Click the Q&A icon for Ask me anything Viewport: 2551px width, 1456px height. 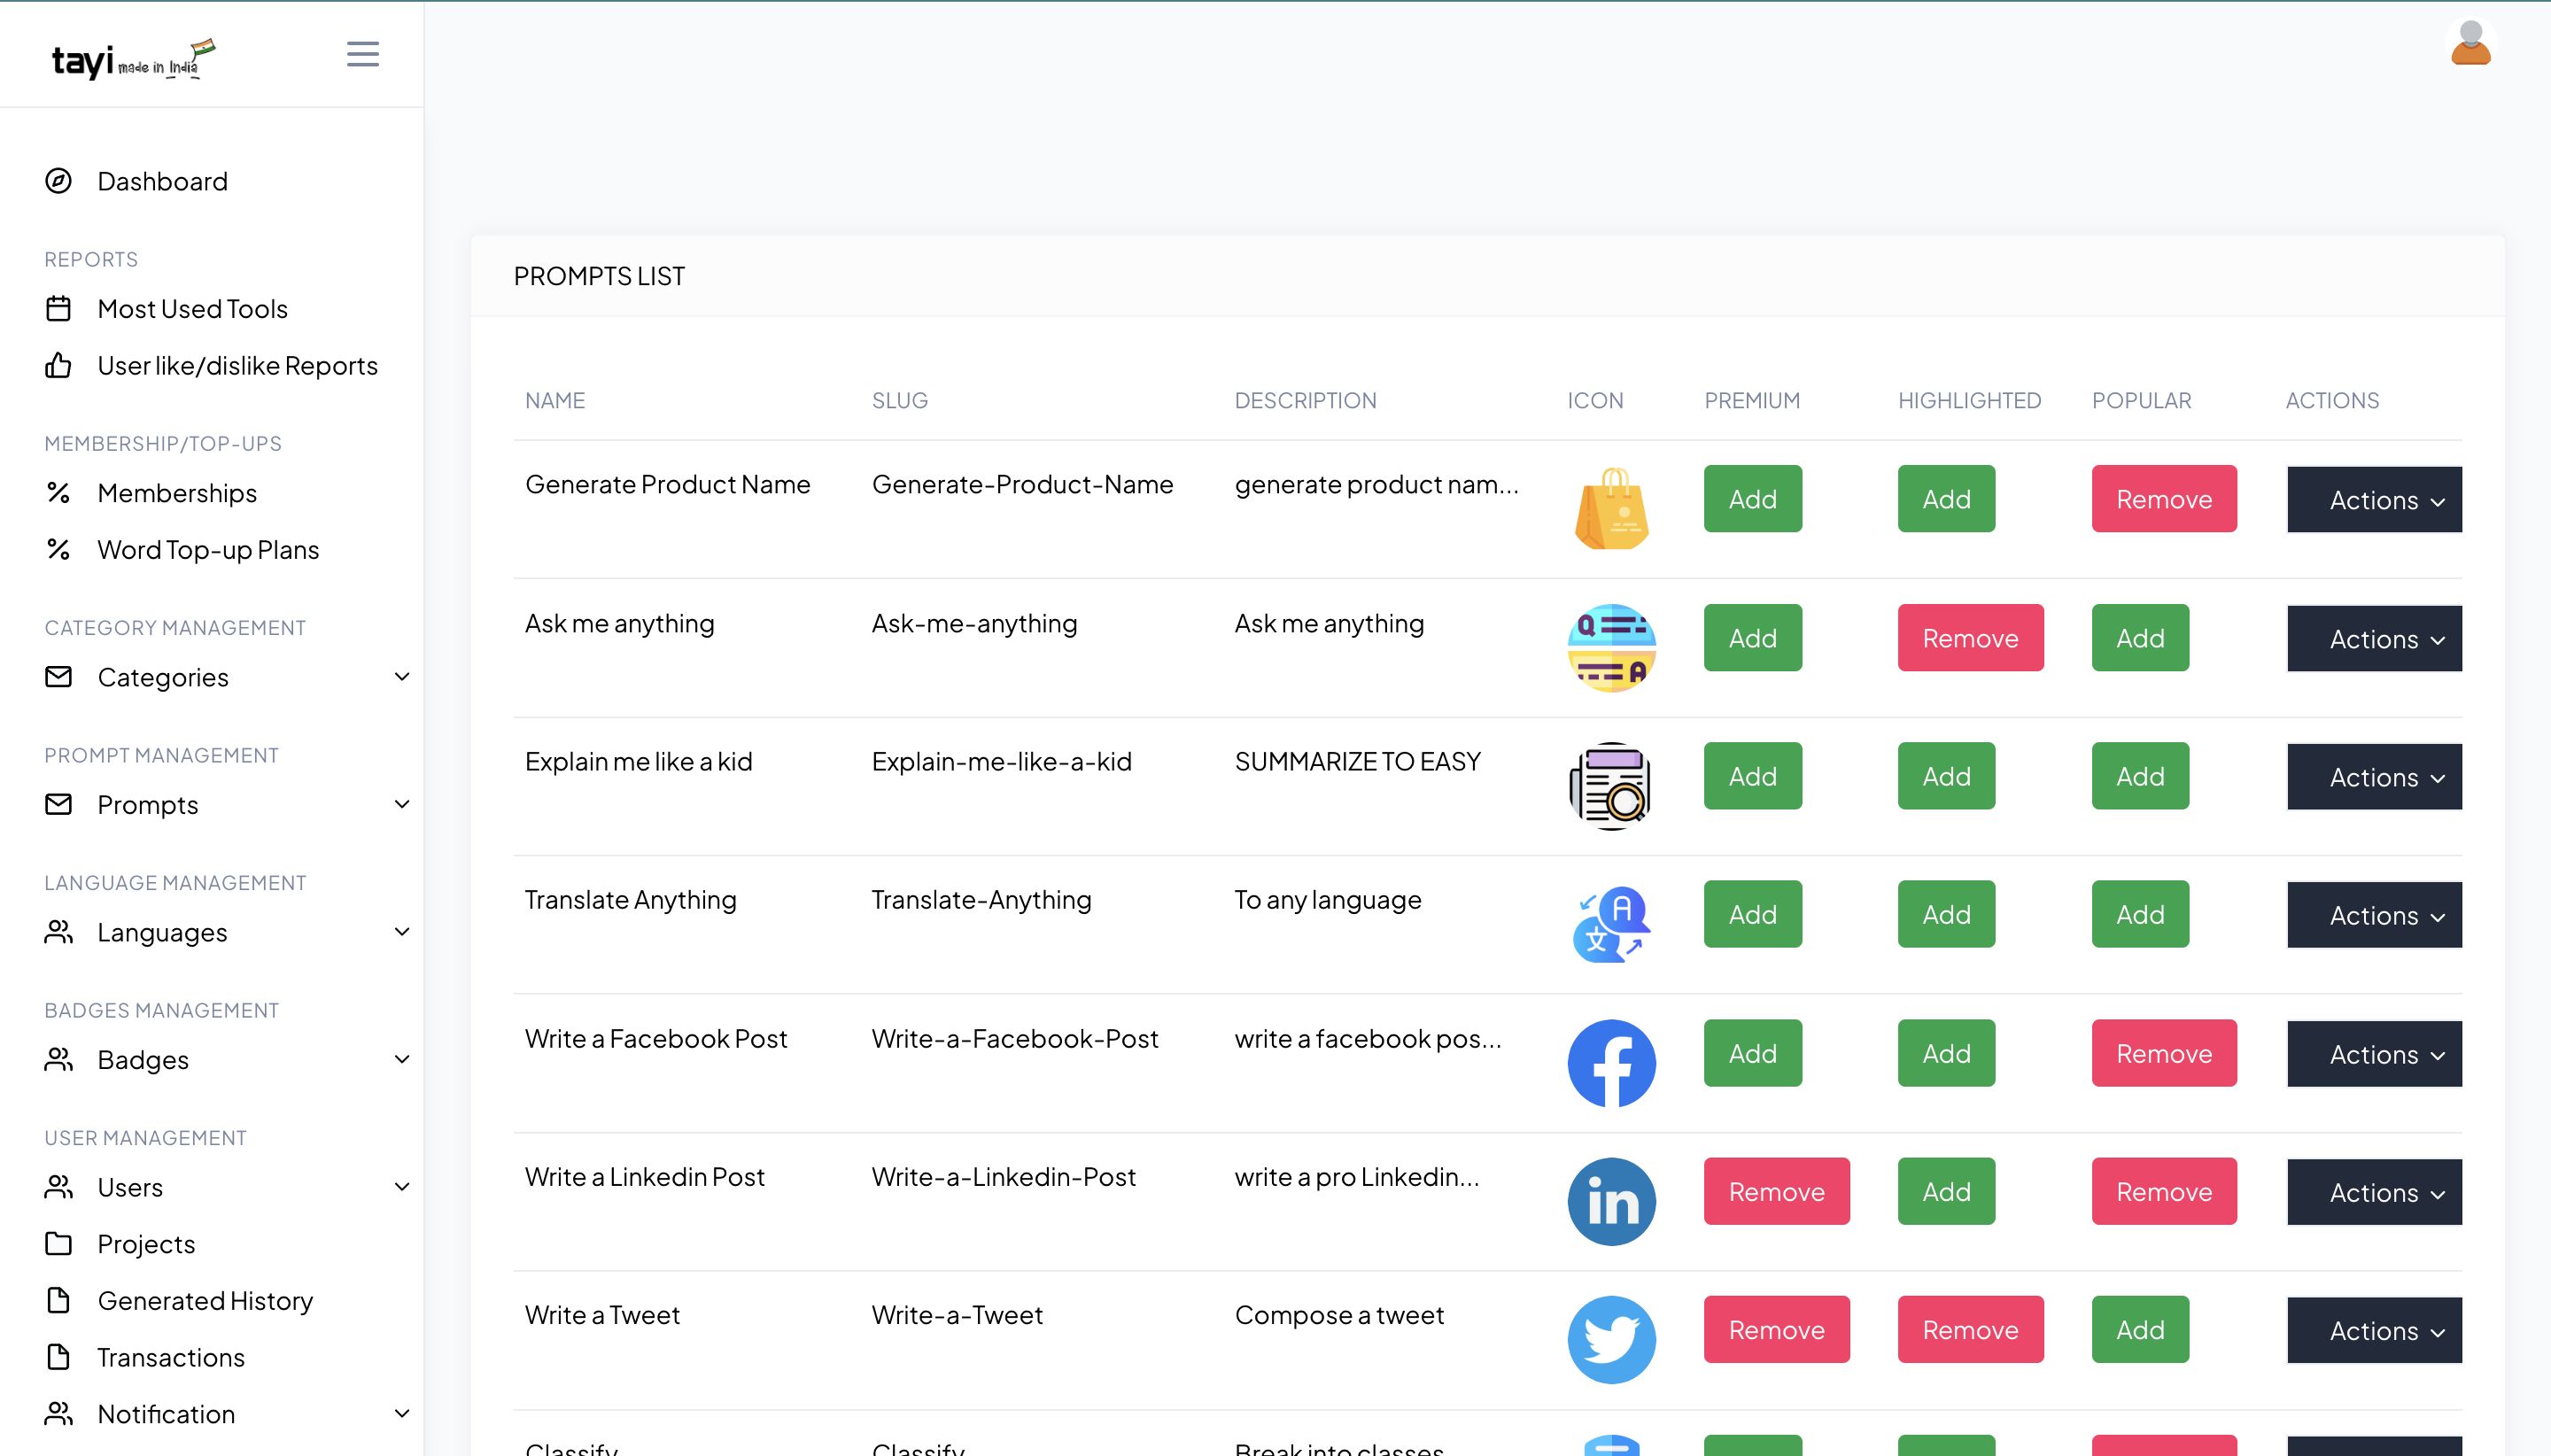point(1611,648)
